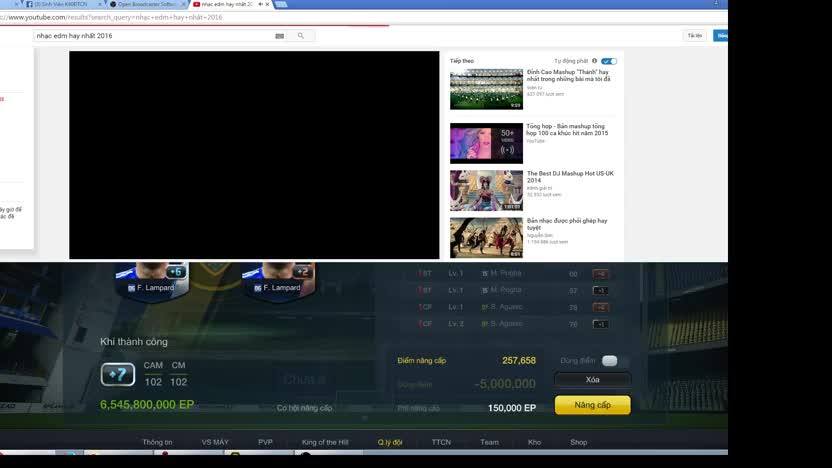The width and height of the screenshot is (832, 468).
Task: Click the +1 badge on second M. Pogba row
Action: tap(600, 291)
